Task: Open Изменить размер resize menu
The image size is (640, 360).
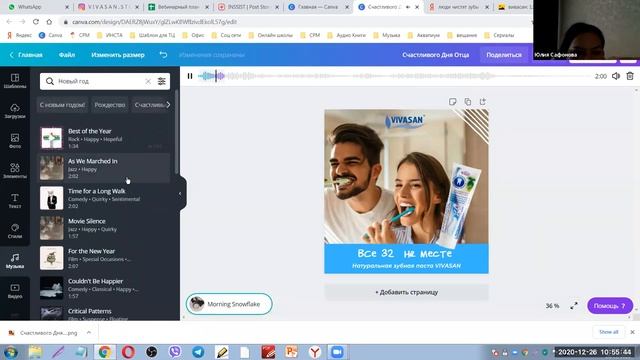Action: click(118, 55)
